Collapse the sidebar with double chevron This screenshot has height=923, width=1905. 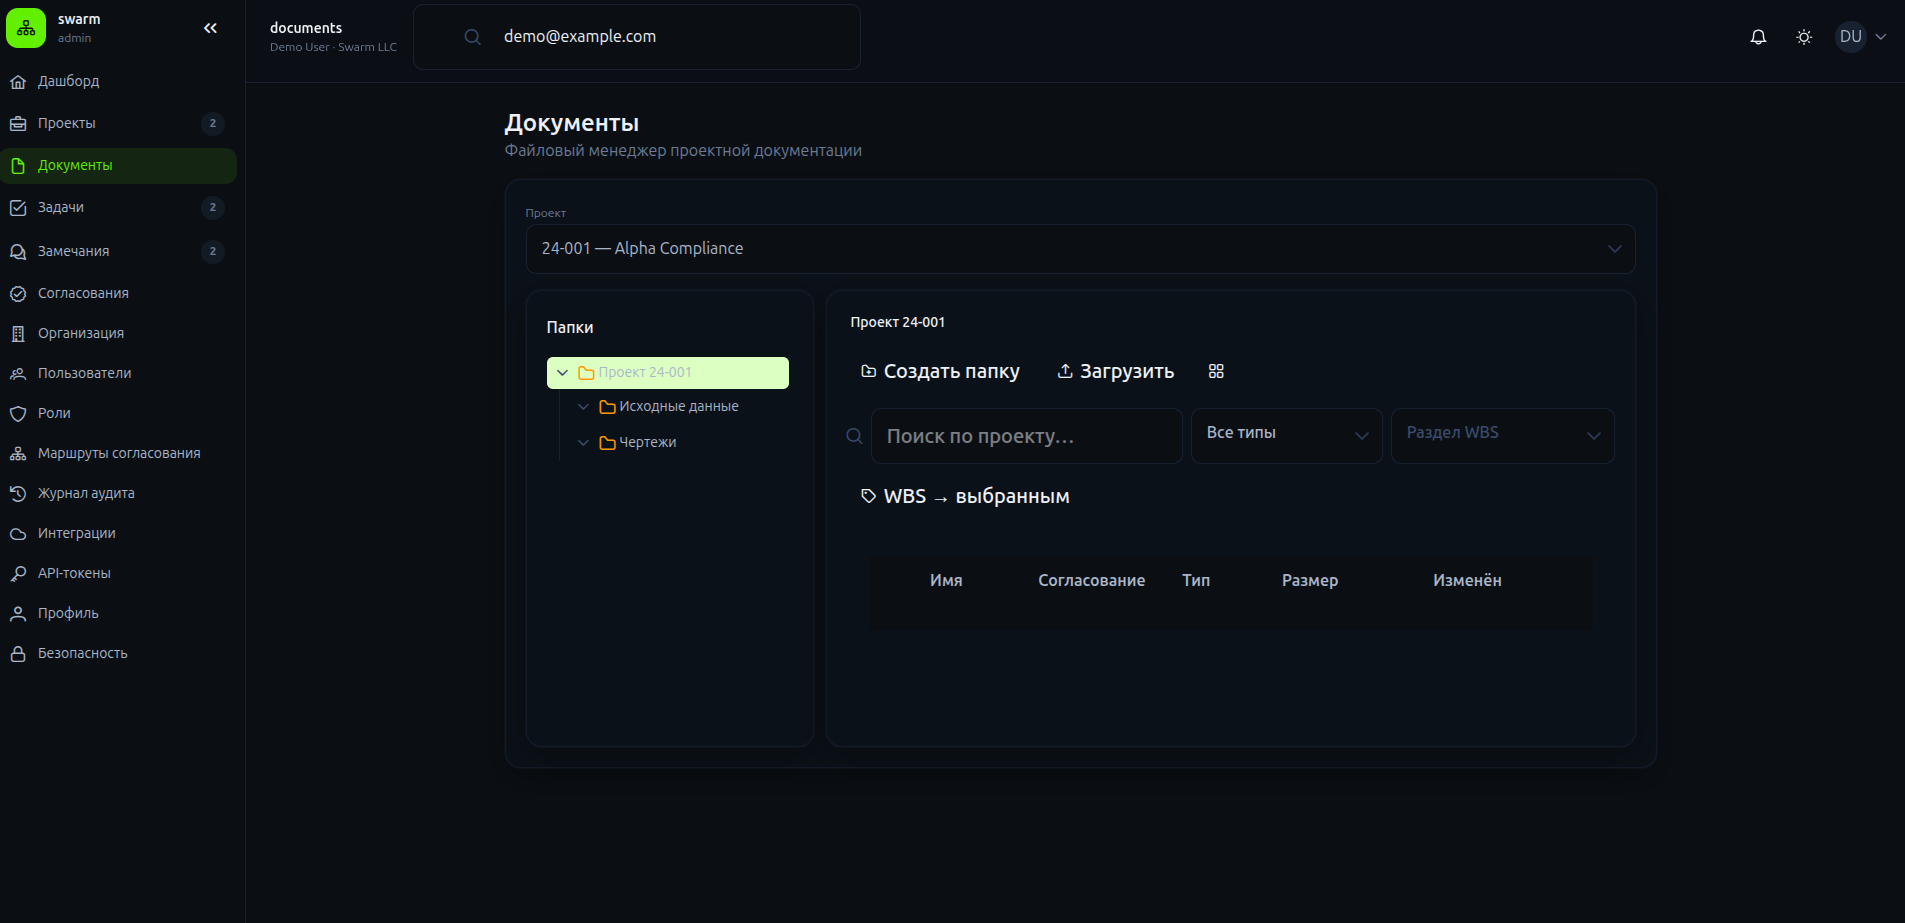(210, 28)
